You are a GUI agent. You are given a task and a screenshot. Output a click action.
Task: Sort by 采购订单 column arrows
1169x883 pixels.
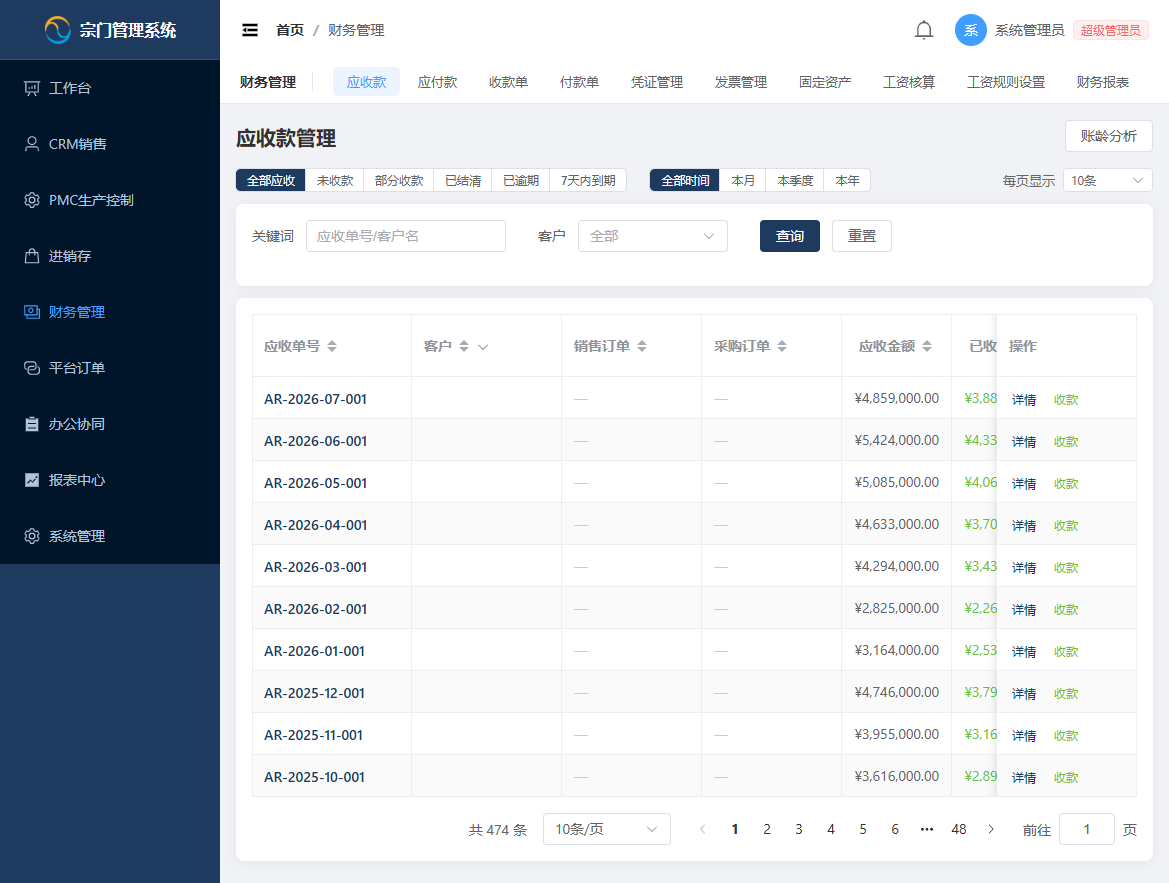pyautogui.click(x=782, y=346)
